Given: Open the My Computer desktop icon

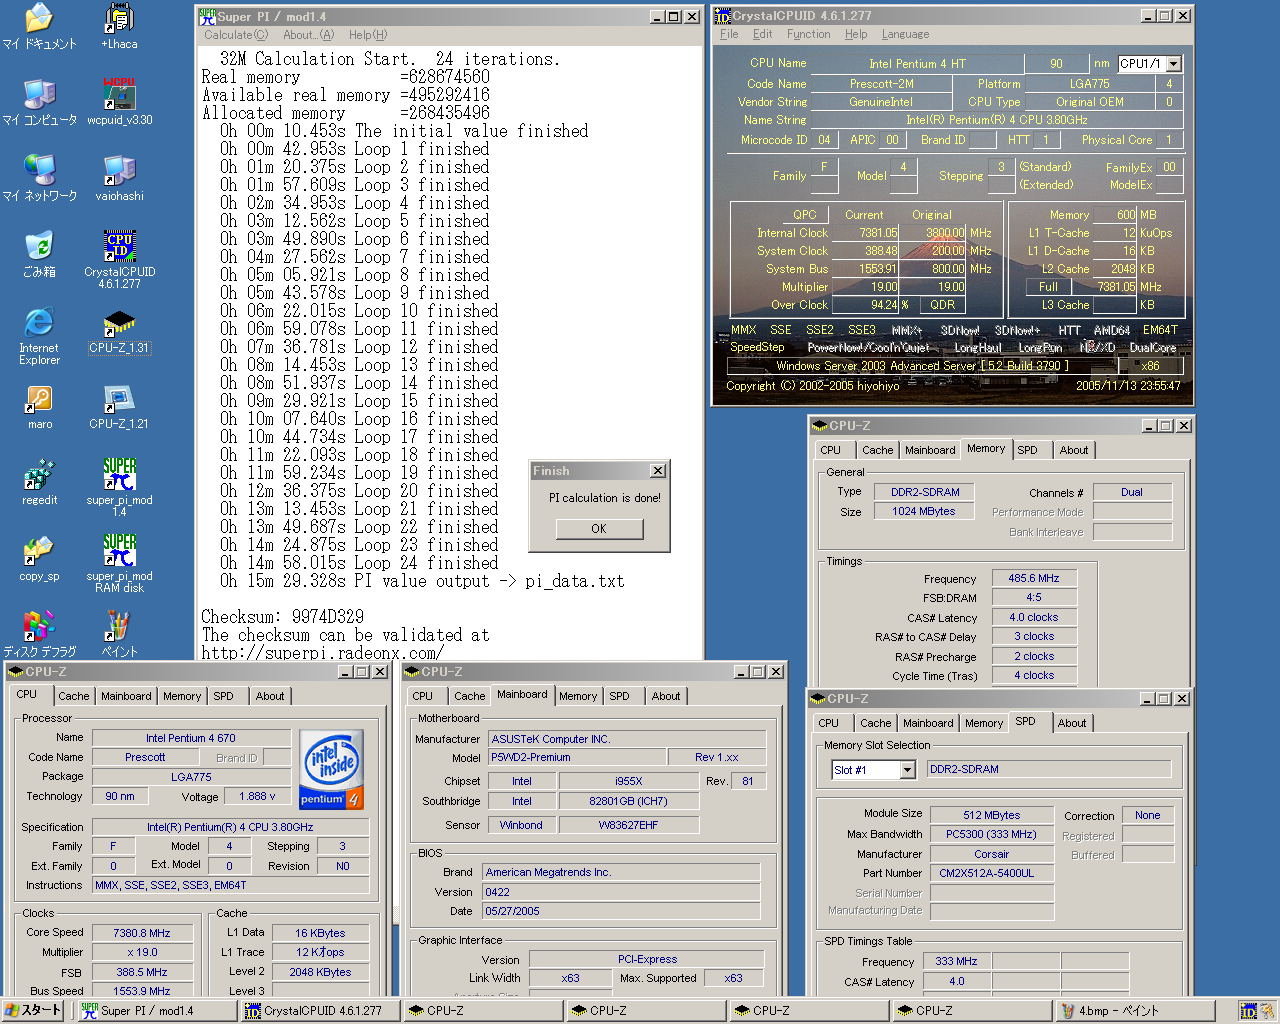Looking at the screenshot, I should tap(39, 103).
